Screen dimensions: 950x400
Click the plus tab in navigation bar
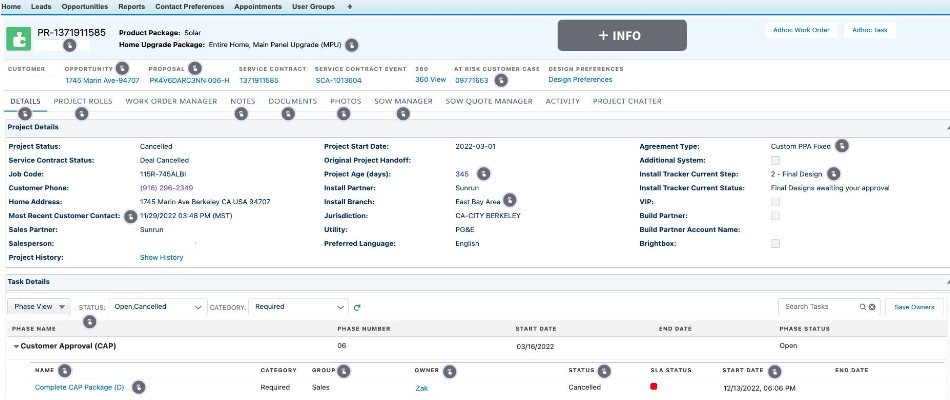[350, 7]
